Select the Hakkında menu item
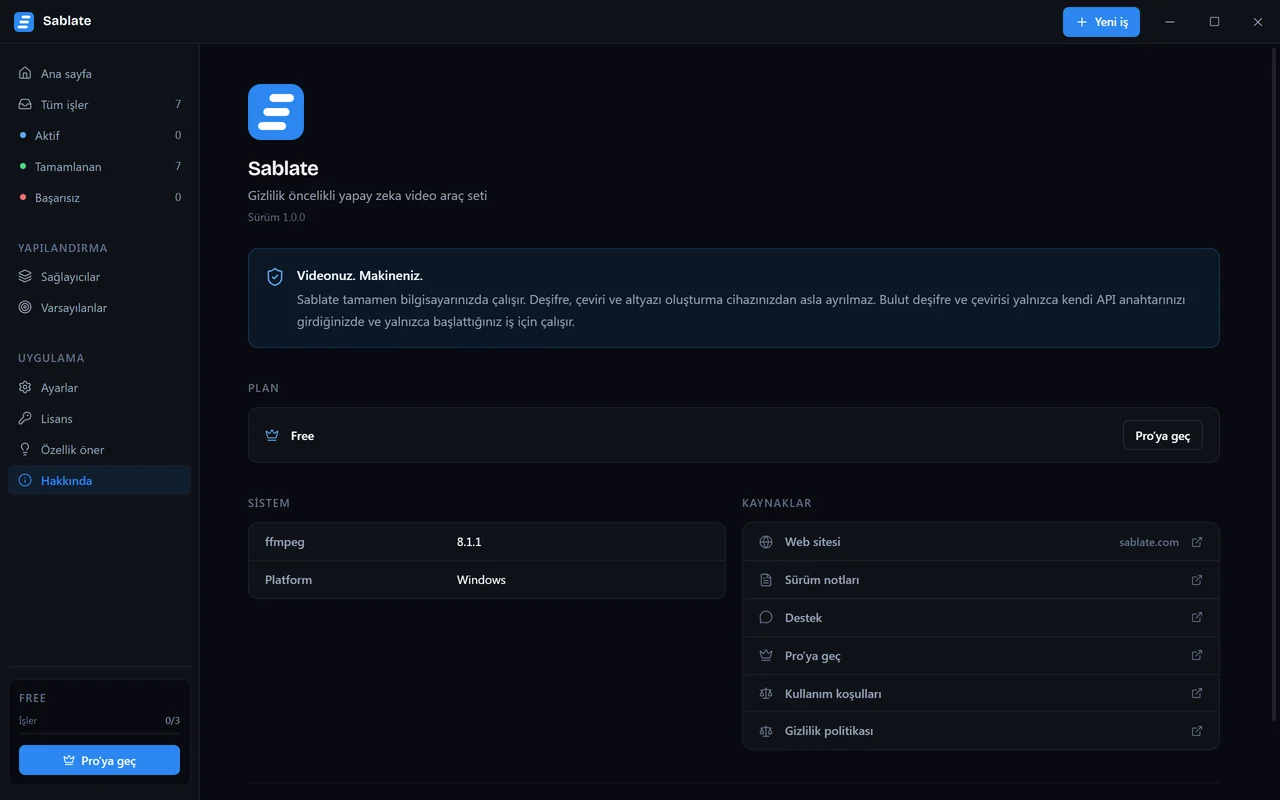 click(99, 481)
